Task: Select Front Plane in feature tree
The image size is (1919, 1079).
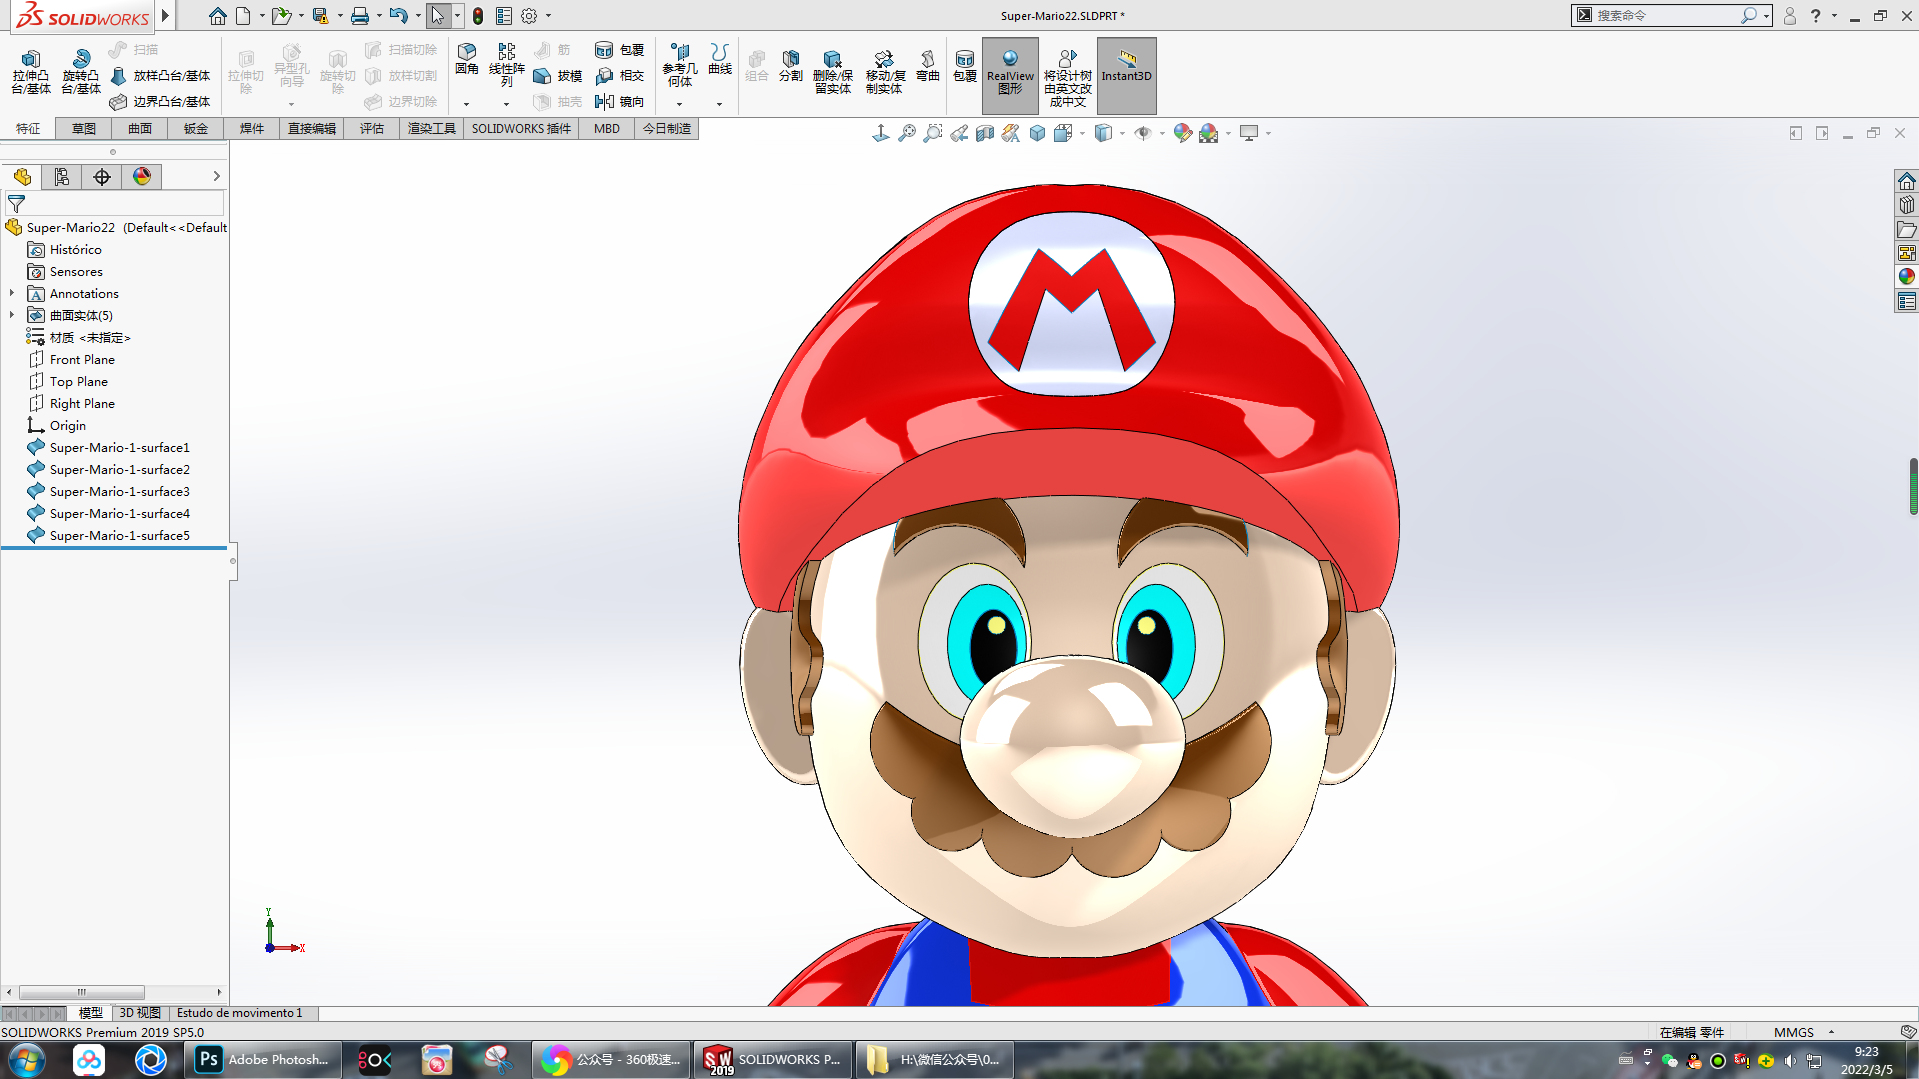Action: (x=82, y=360)
